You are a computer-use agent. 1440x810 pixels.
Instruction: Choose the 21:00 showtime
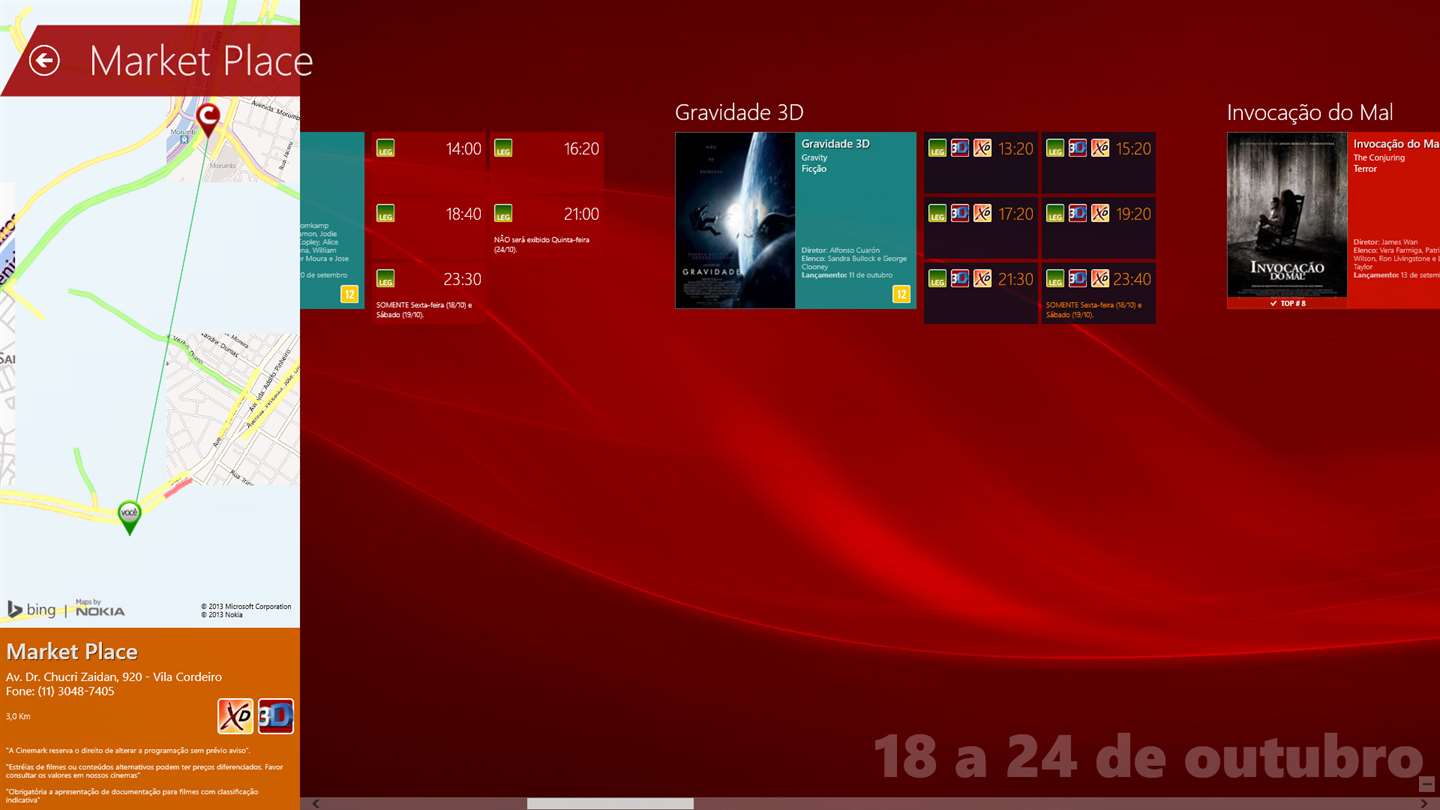tap(546, 227)
